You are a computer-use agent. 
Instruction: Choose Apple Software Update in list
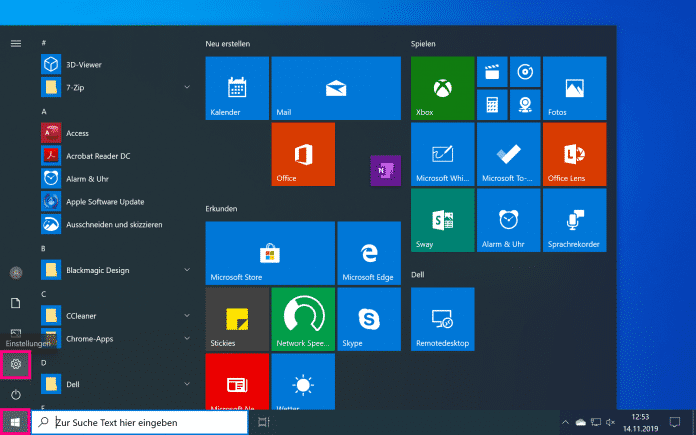click(105, 201)
